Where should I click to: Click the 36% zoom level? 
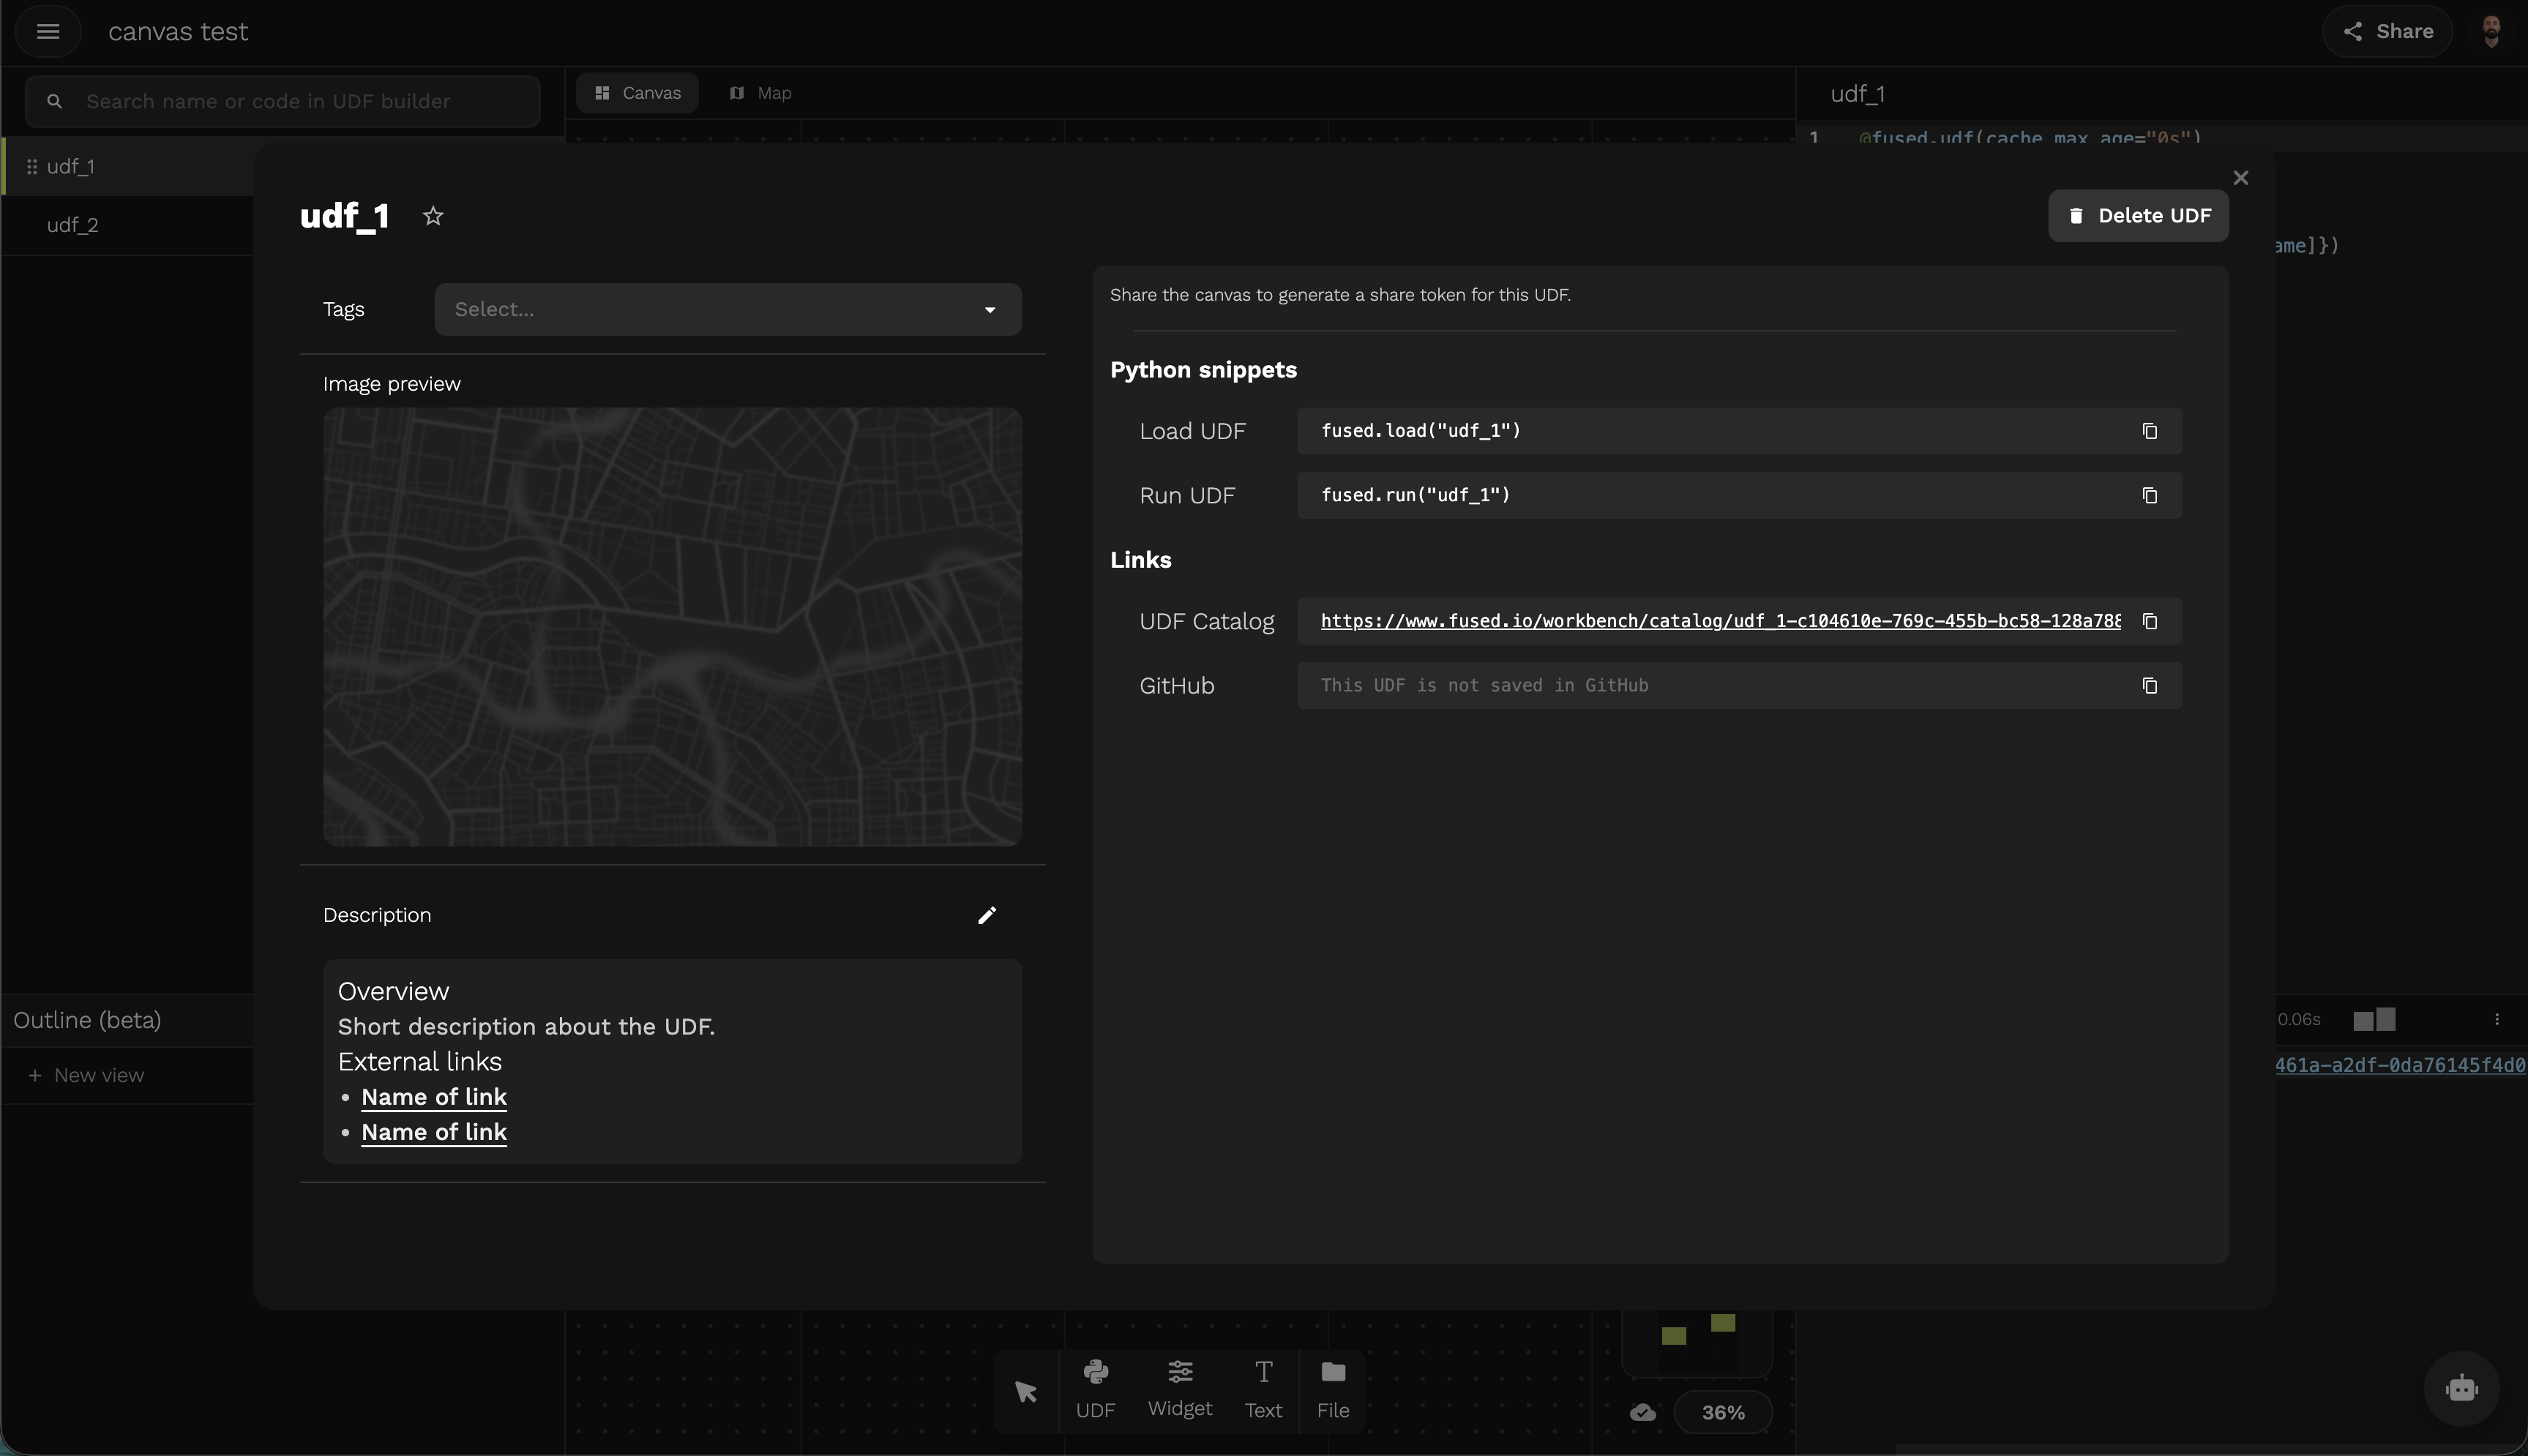(x=1723, y=1413)
